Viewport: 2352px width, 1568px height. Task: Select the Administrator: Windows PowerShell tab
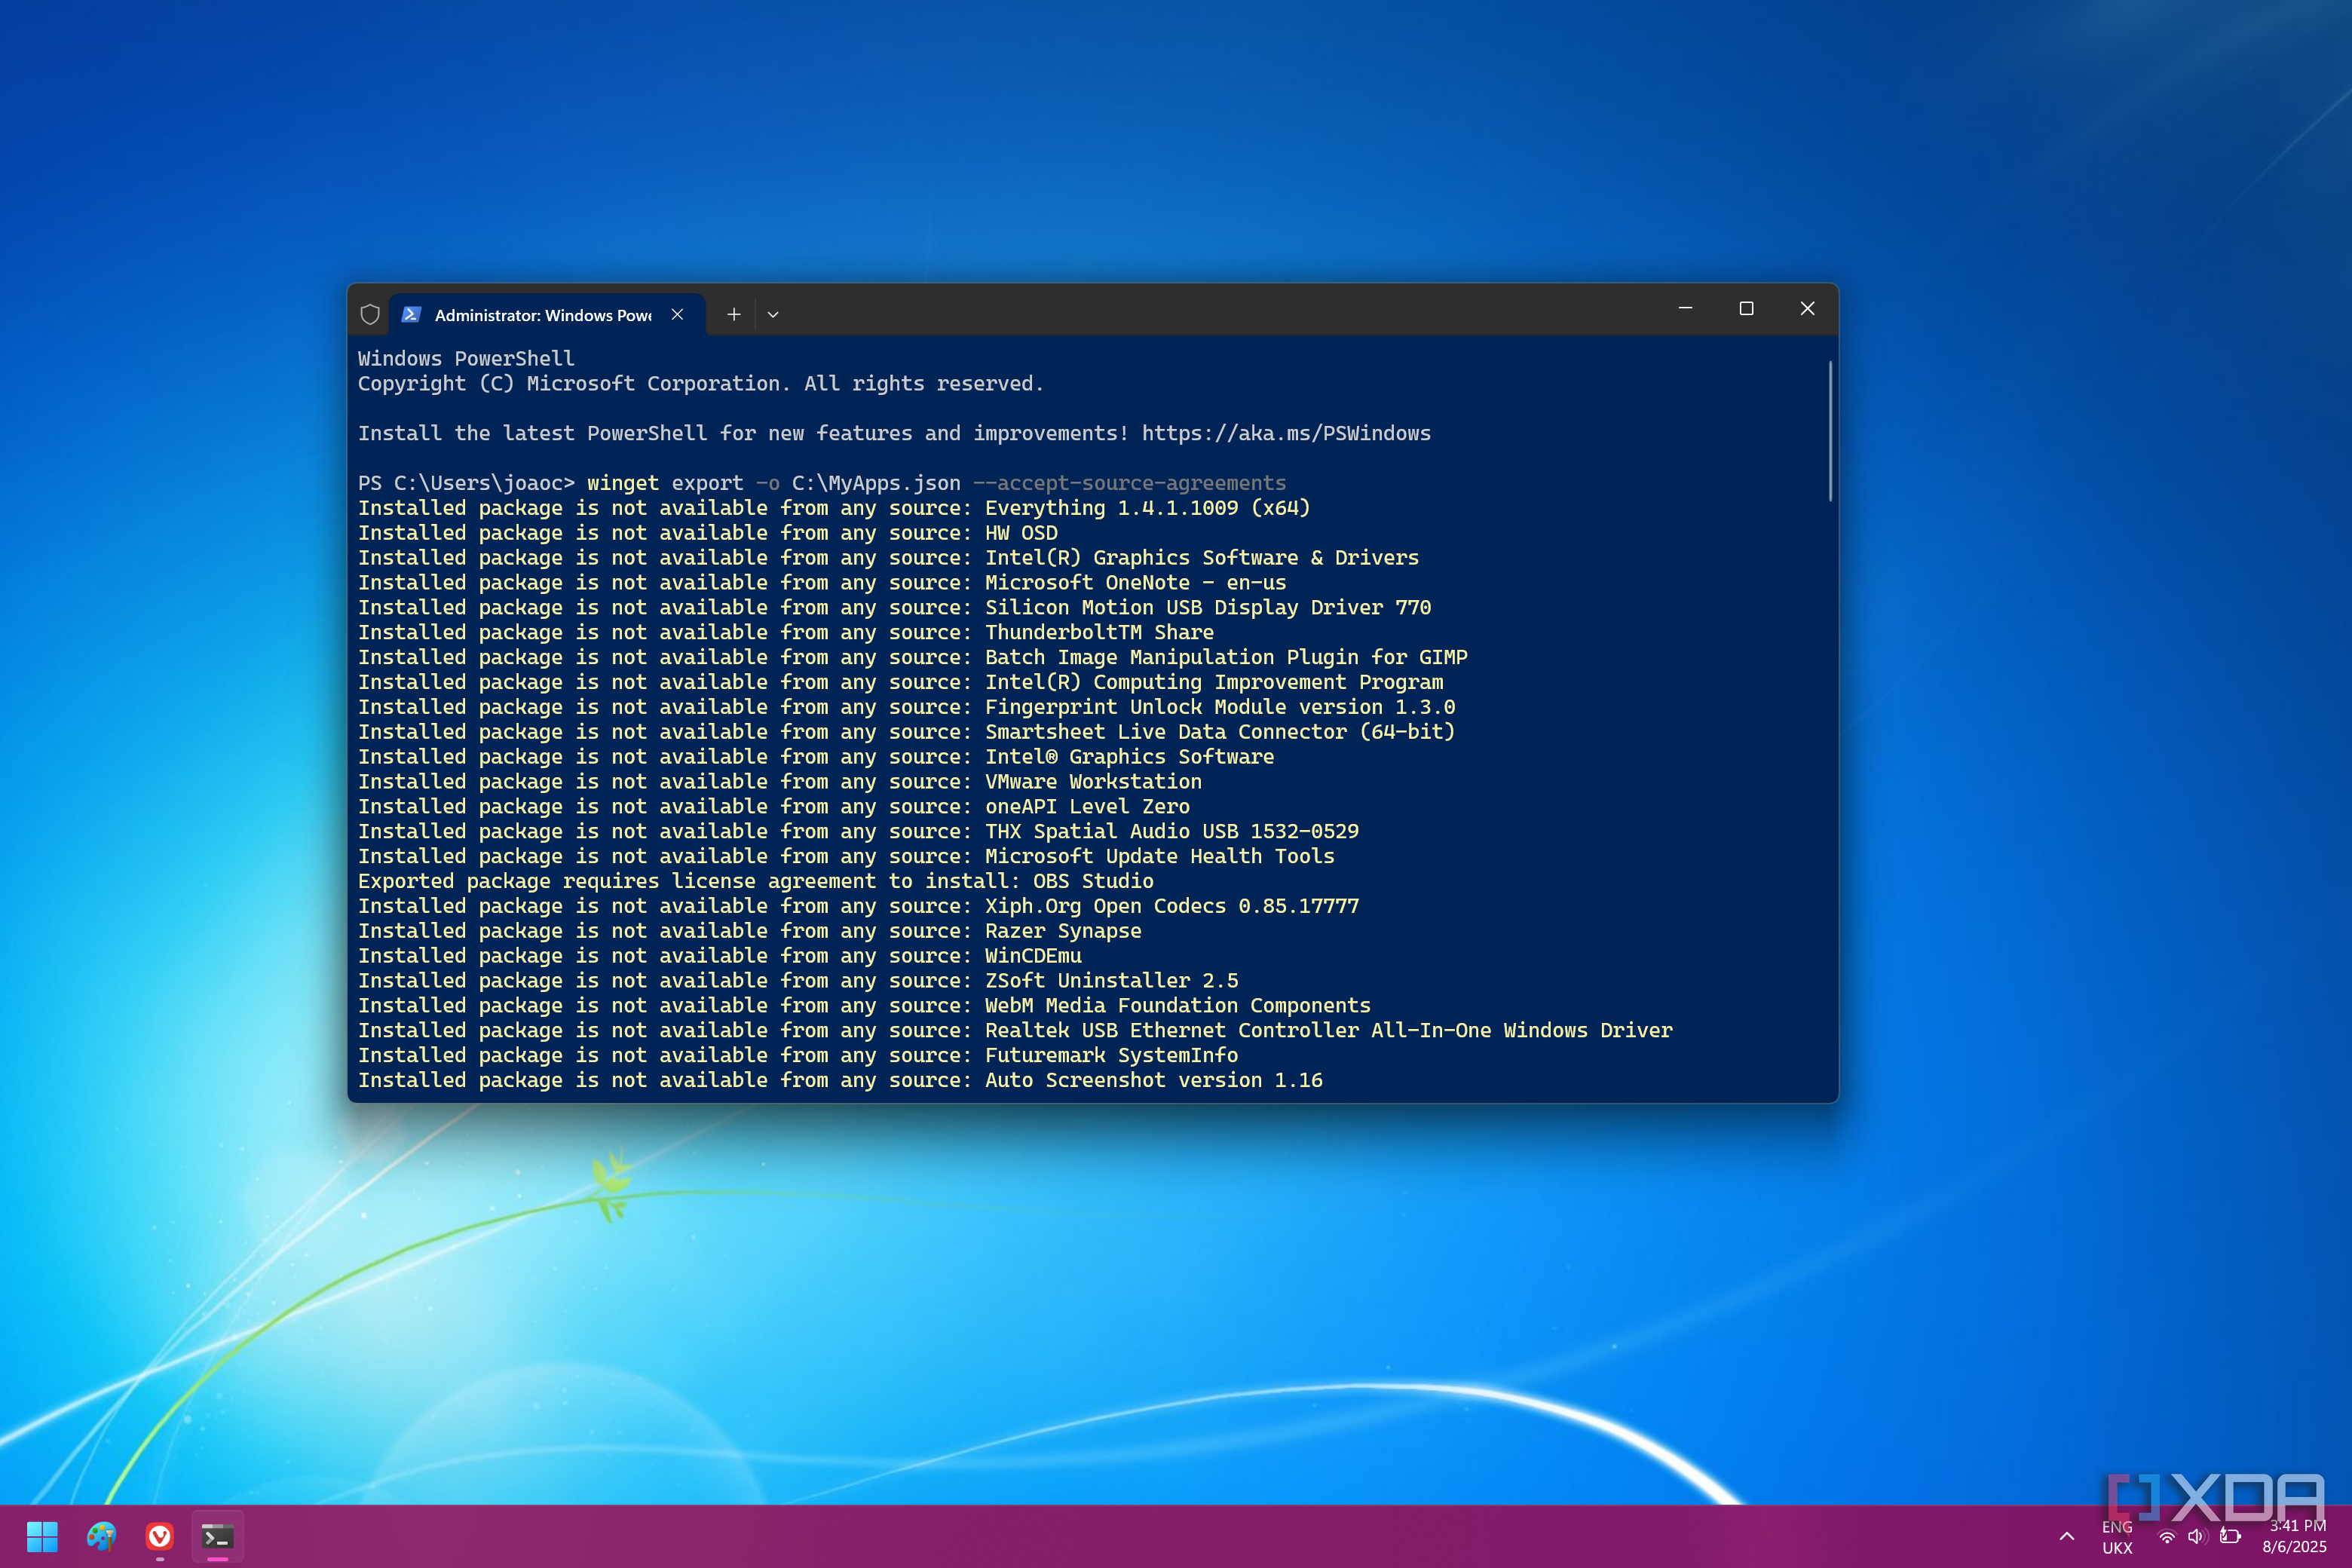[x=542, y=315]
